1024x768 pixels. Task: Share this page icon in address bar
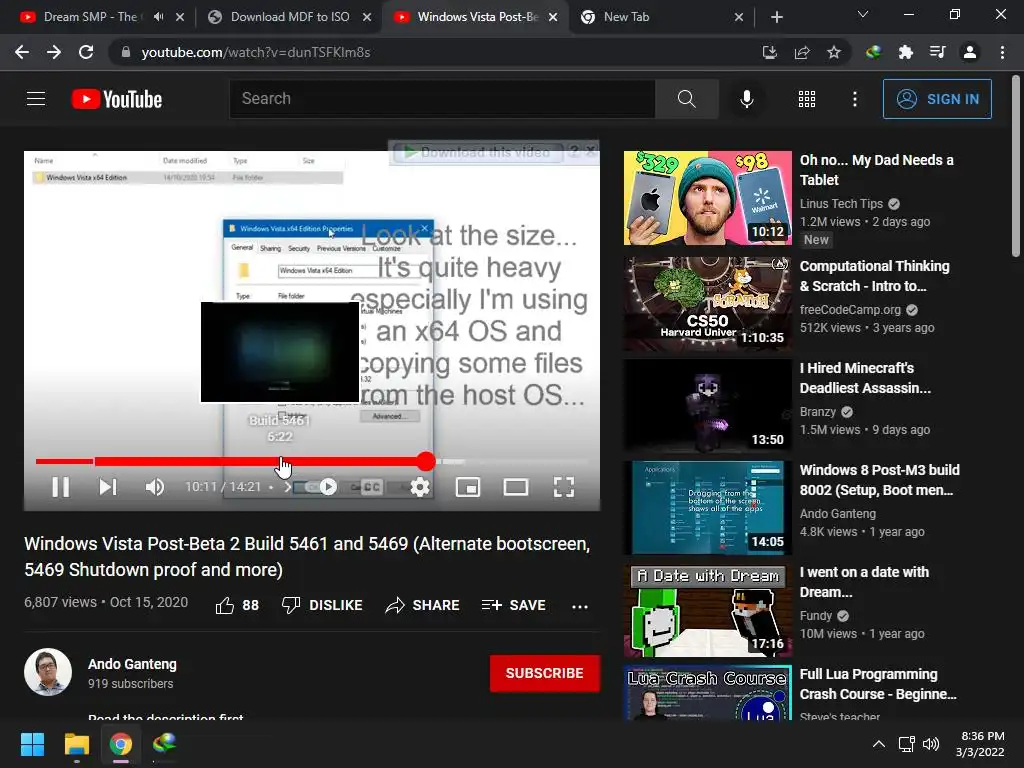[x=802, y=52]
